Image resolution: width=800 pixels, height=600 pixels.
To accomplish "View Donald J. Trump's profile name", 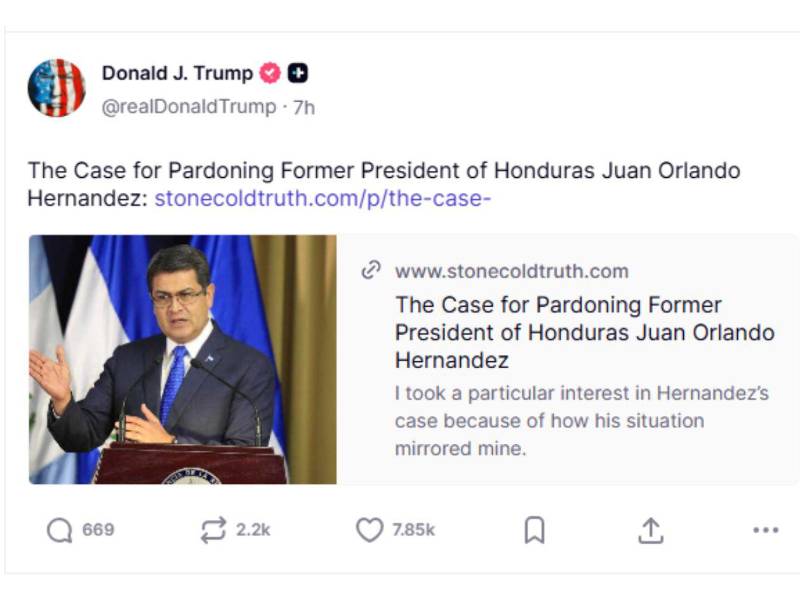I will pos(176,72).
